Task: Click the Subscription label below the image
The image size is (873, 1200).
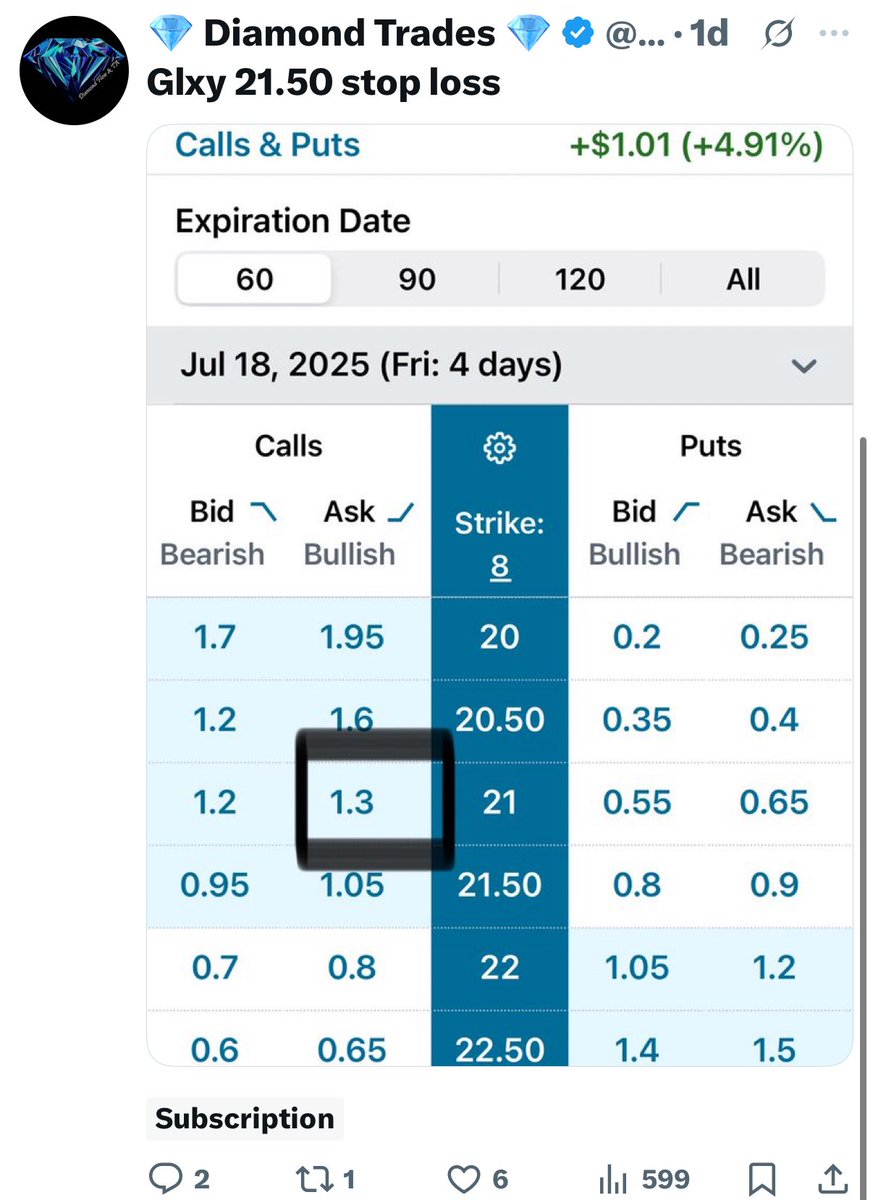Action: (x=245, y=1119)
